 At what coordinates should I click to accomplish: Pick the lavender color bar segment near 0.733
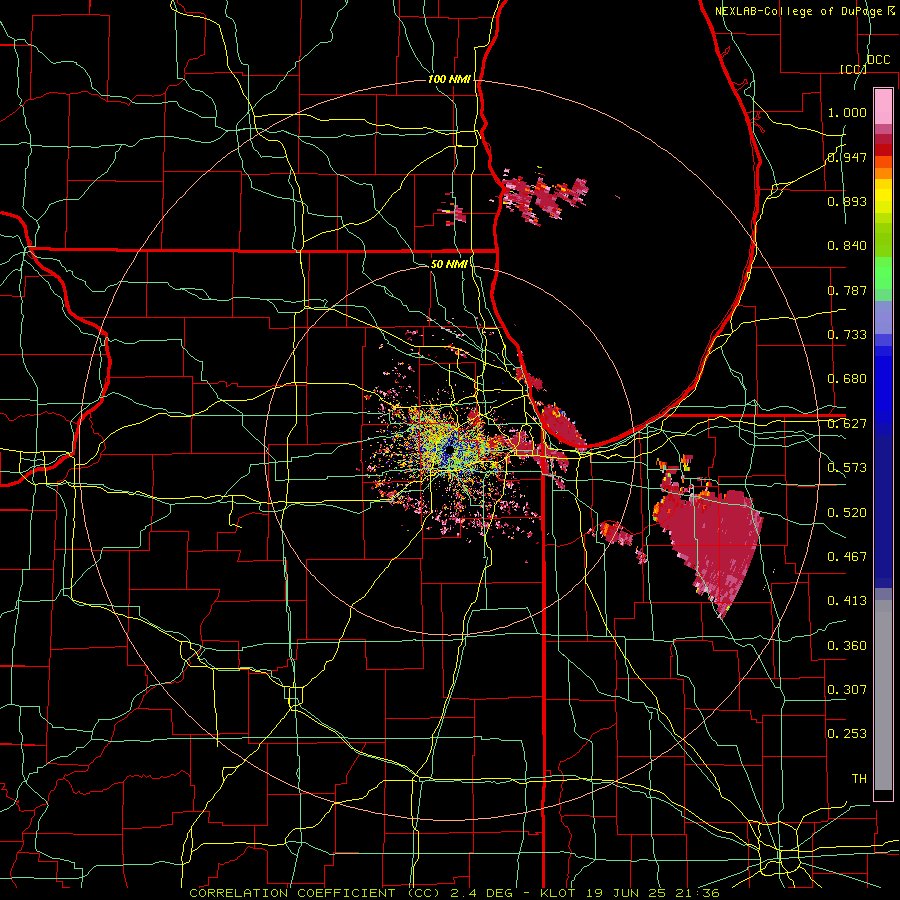pos(883,319)
